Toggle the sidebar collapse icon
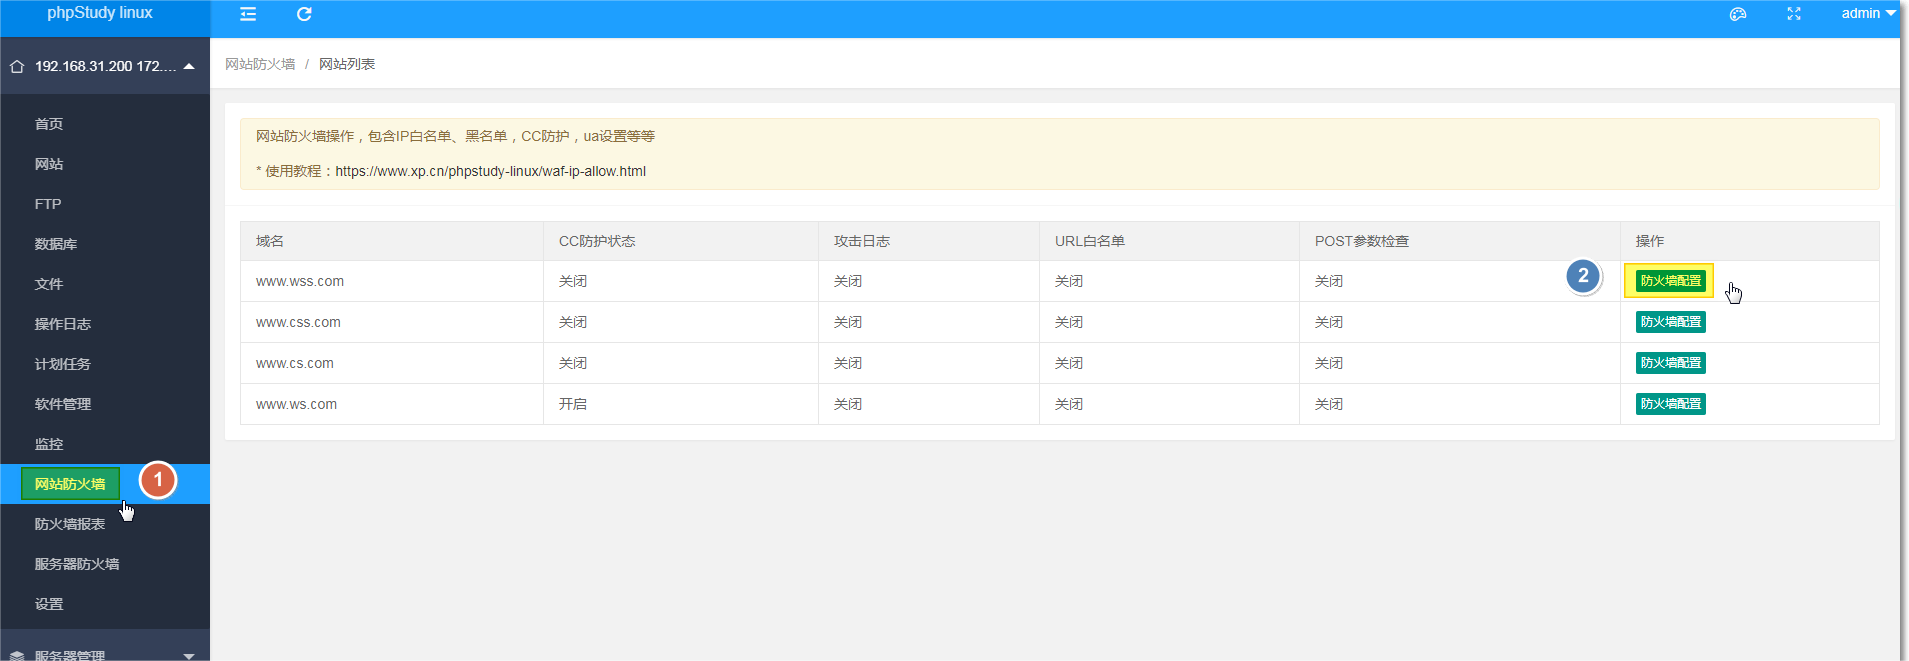This screenshot has height=661, width=1909. [248, 14]
